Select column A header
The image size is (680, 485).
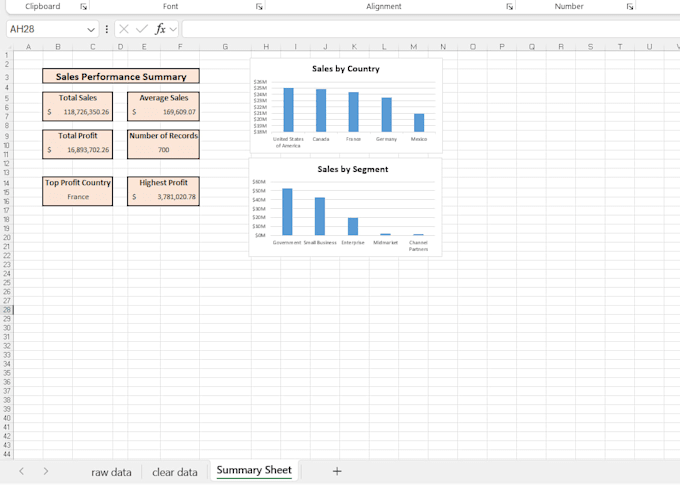pos(28,46)
